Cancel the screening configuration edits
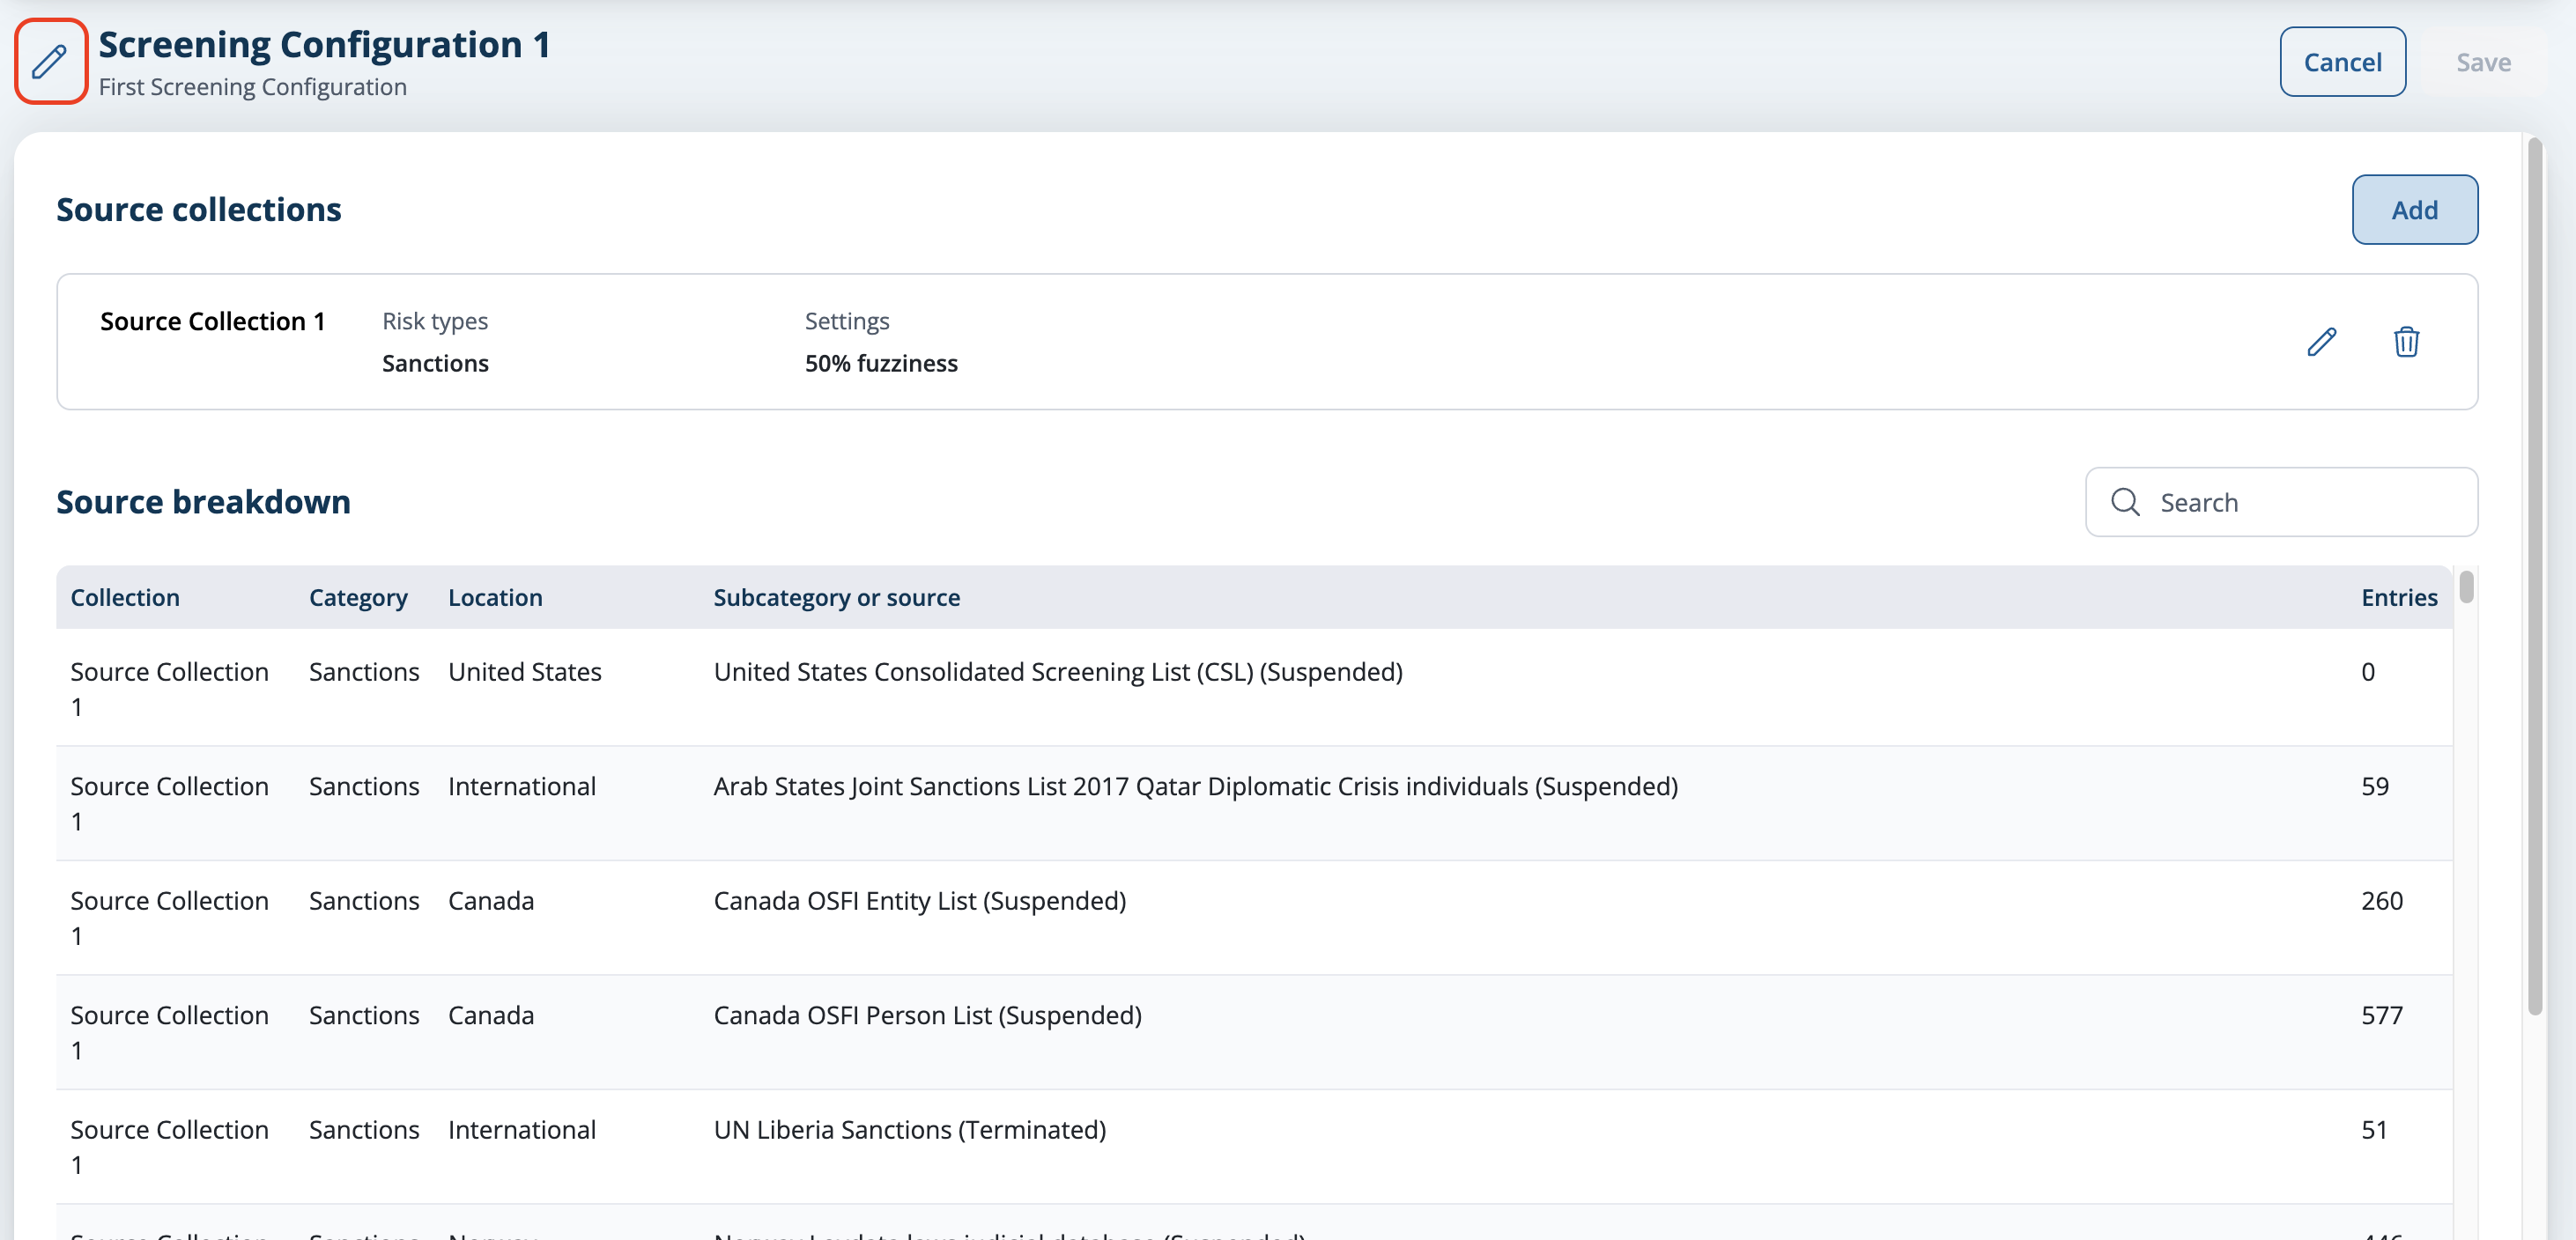 [x=2342, y=62]
